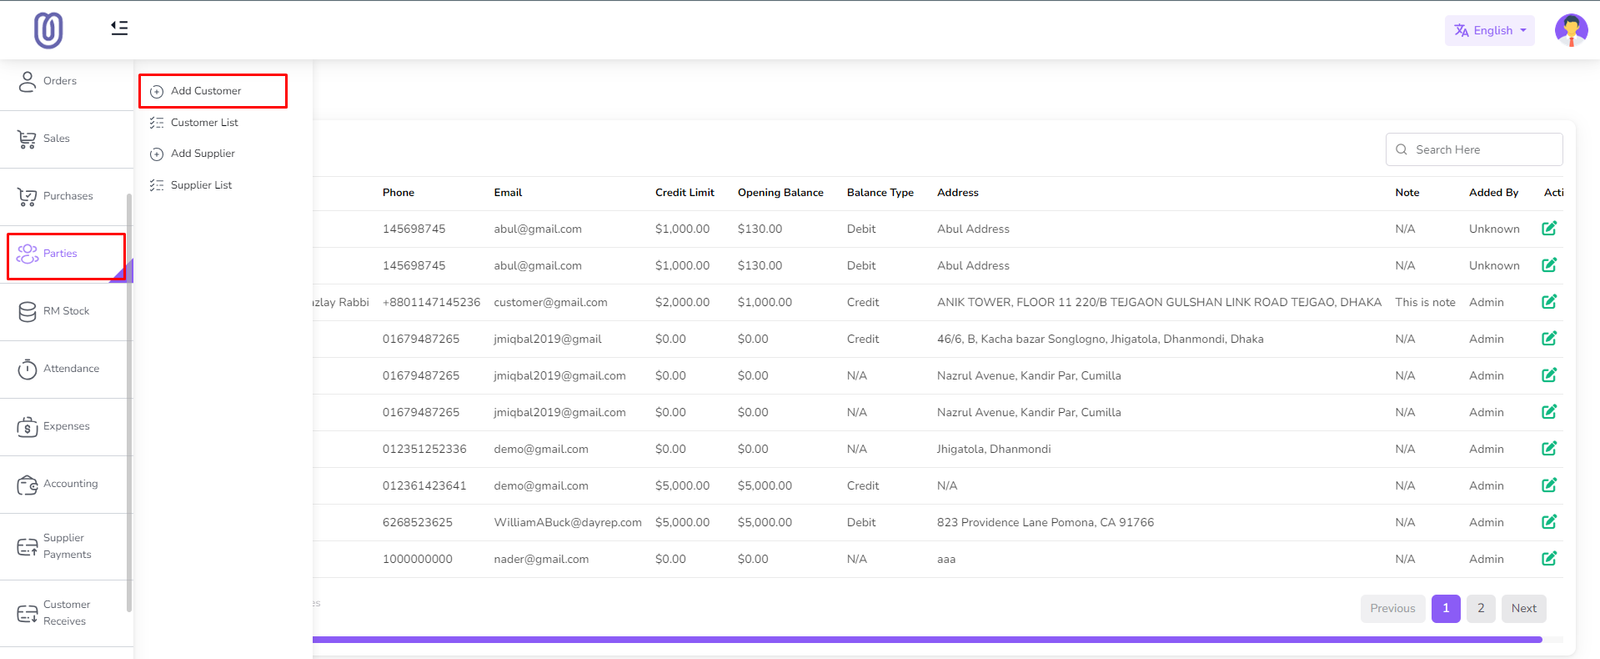
Task: Click the app logo in the header
Action: [x=48, y=30]
